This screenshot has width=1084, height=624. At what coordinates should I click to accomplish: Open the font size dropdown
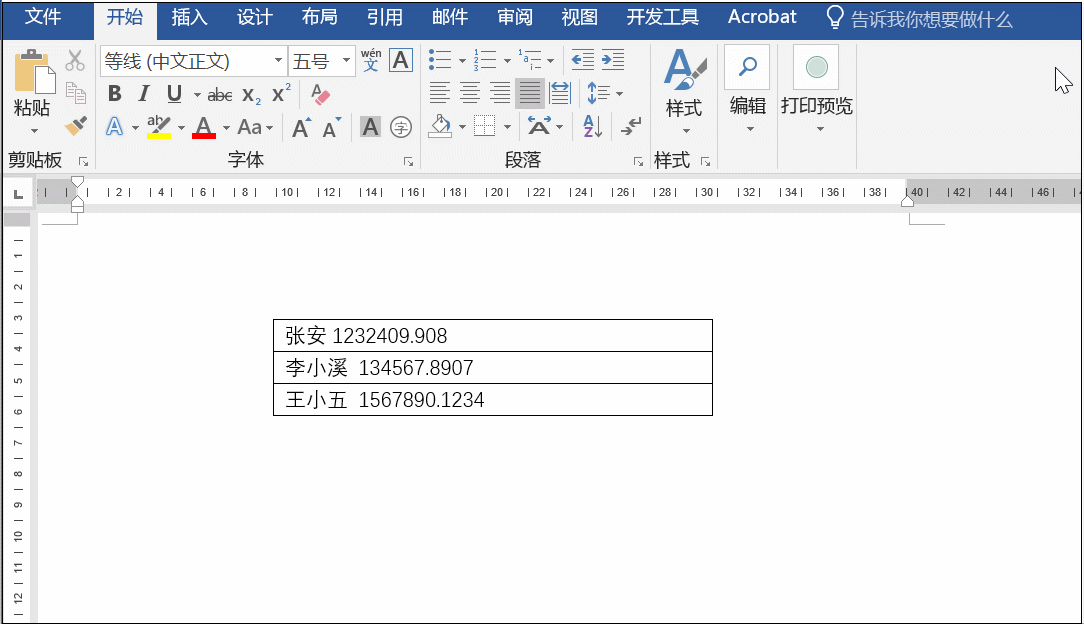(344, 60)
